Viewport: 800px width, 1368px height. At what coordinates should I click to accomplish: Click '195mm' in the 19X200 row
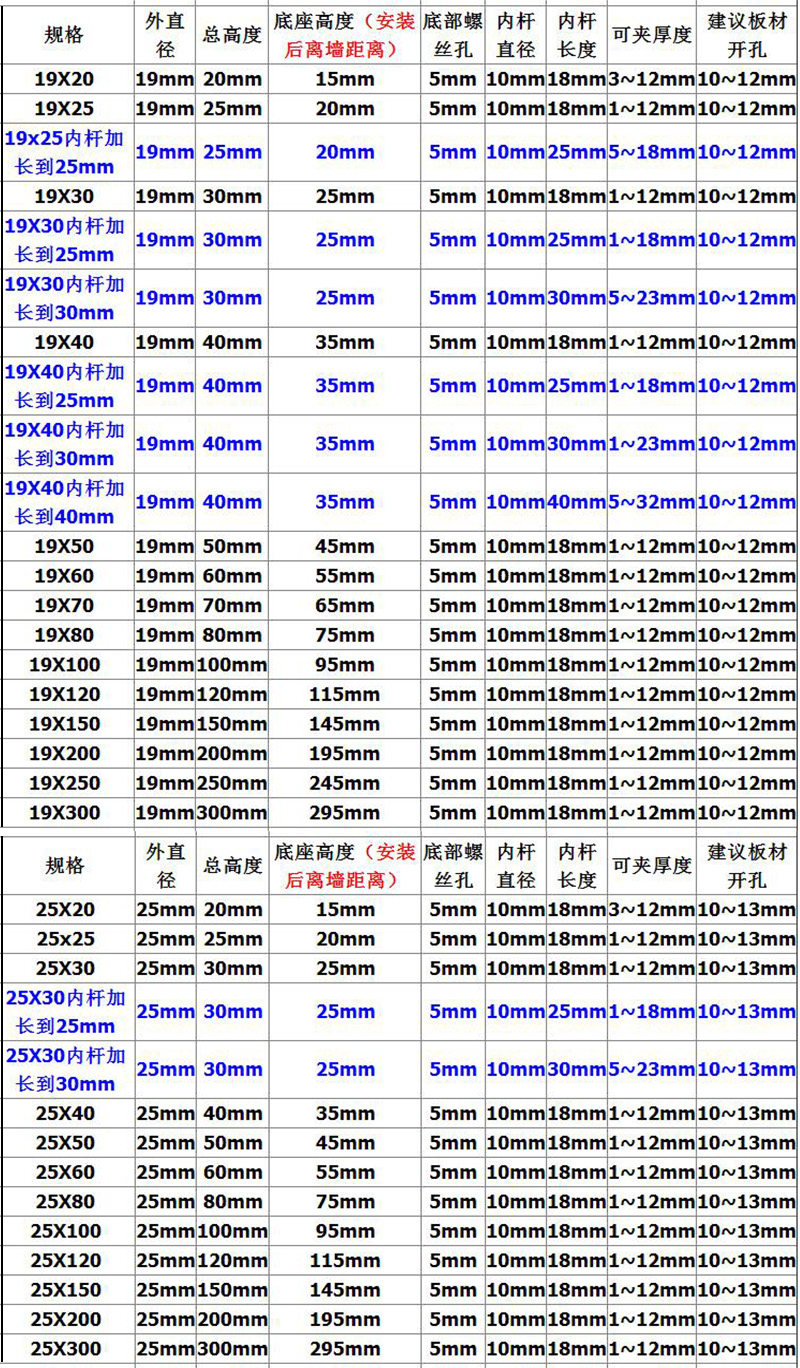click(344, 754)
